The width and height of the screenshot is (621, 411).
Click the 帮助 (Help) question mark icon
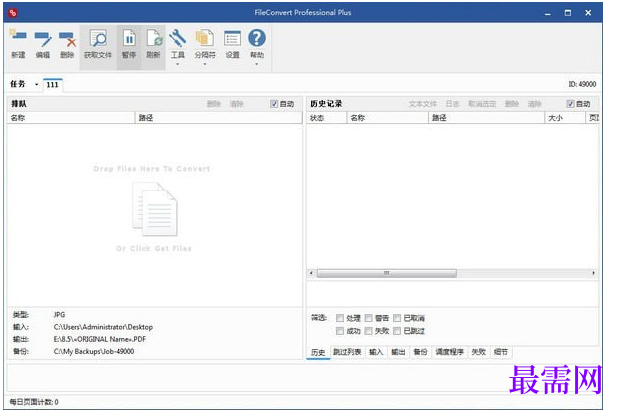257,38
